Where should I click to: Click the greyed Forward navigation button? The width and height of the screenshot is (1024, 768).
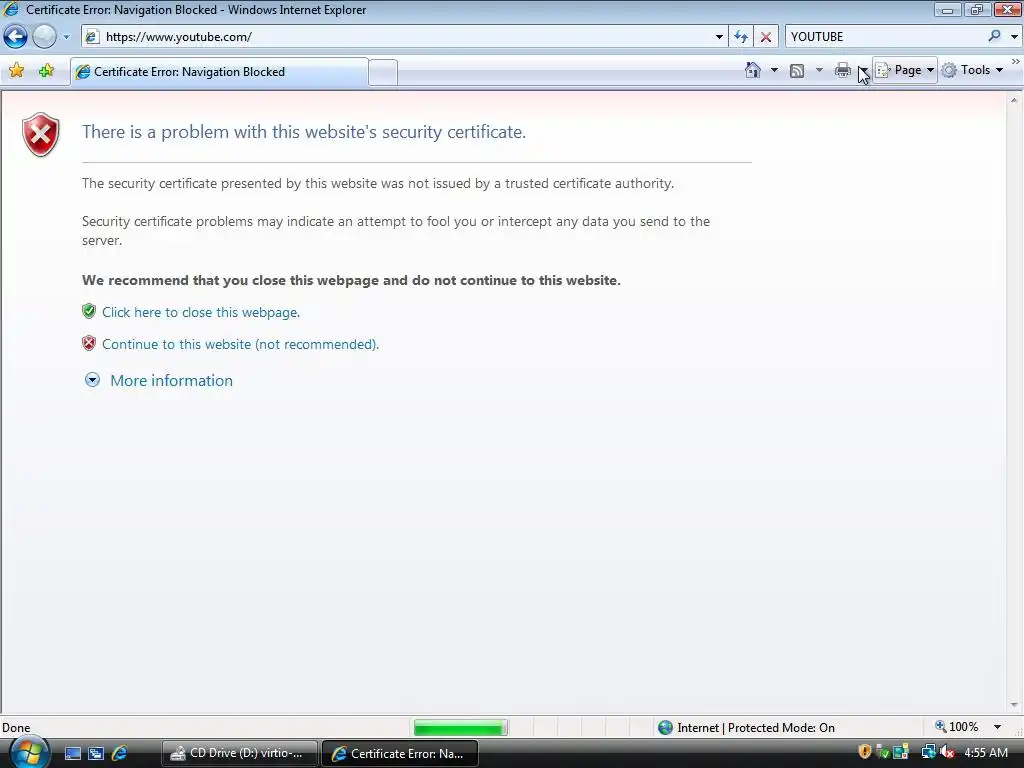(x=44, y=37)
